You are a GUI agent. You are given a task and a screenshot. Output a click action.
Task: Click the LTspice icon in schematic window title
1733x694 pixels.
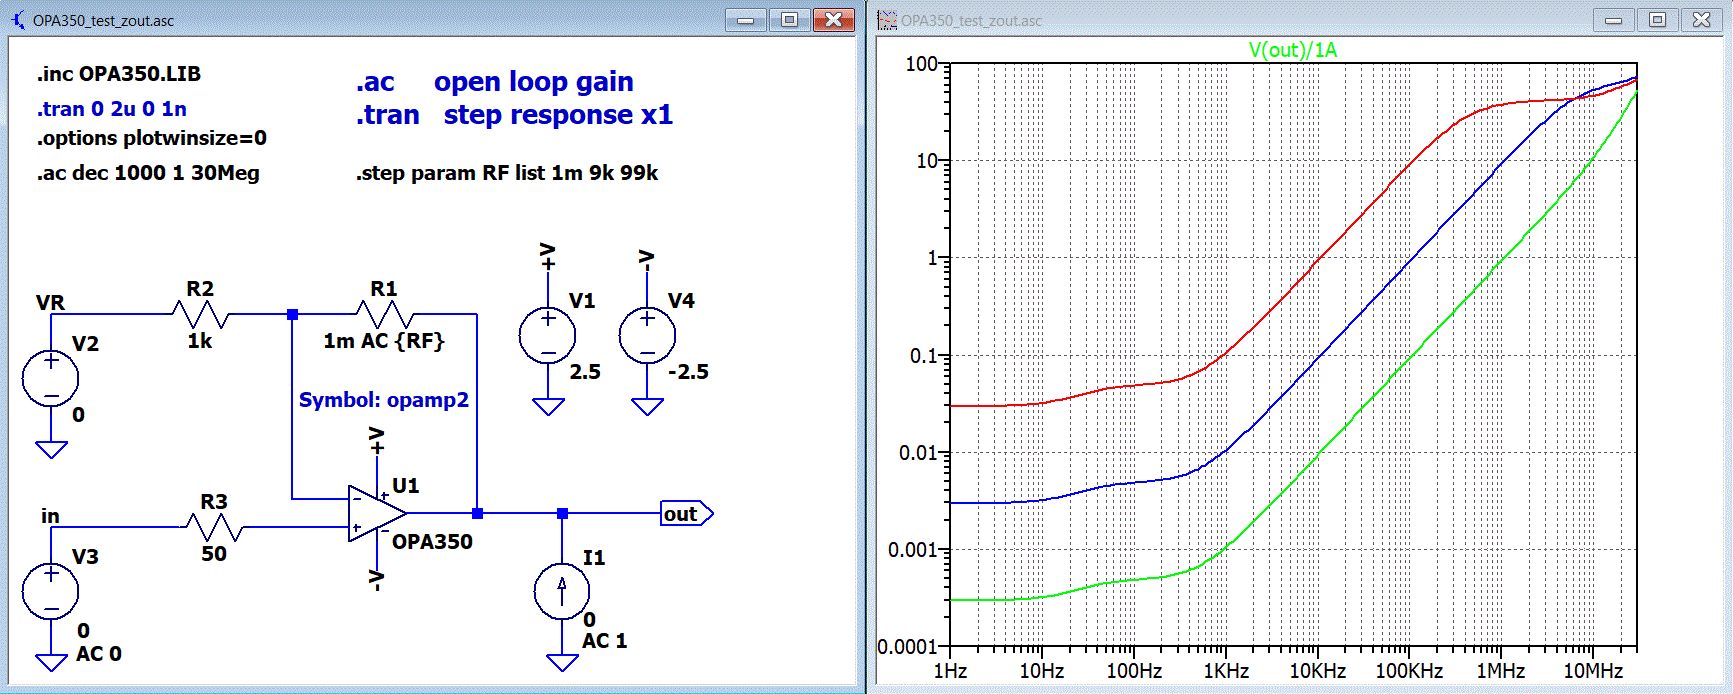pos(16,19)
